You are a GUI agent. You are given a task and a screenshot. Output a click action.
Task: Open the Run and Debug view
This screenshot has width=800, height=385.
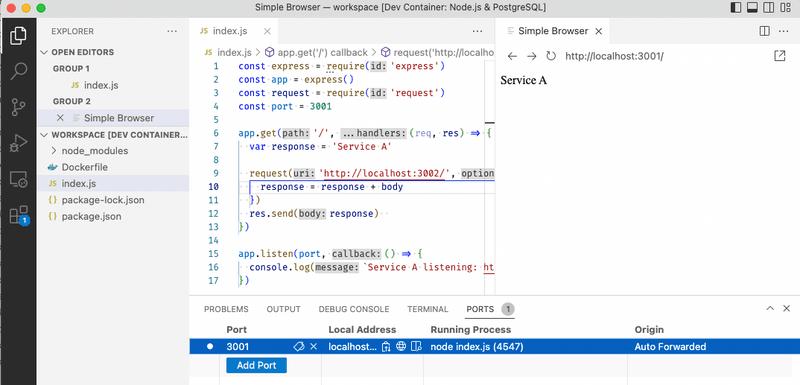pos(18,143)
